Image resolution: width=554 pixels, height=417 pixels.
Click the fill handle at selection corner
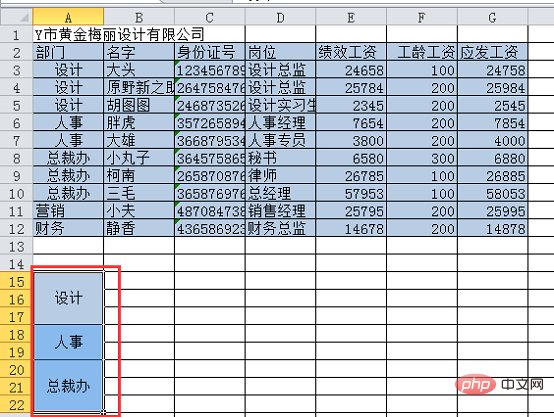tap(103, 412)
